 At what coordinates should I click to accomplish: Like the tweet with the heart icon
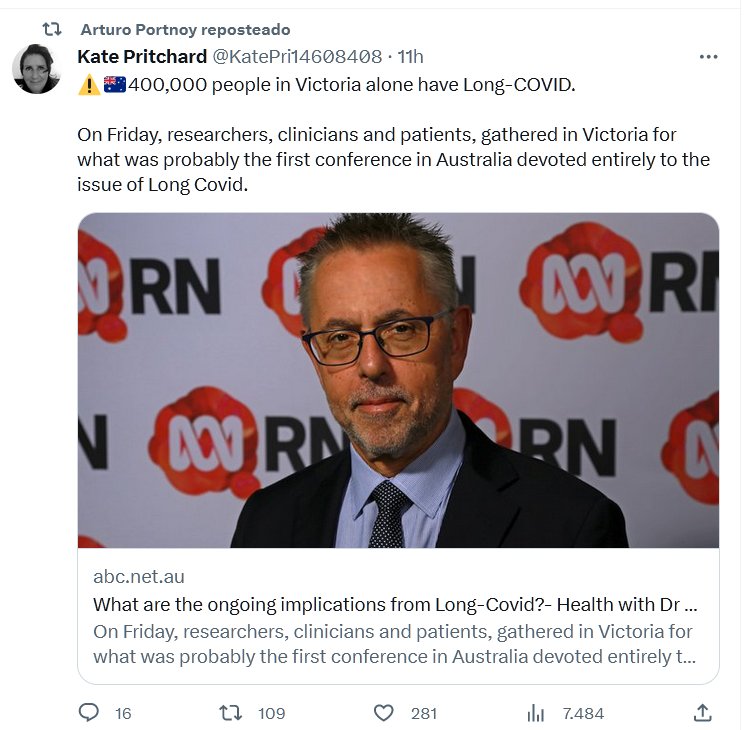(x=383, y=713)
